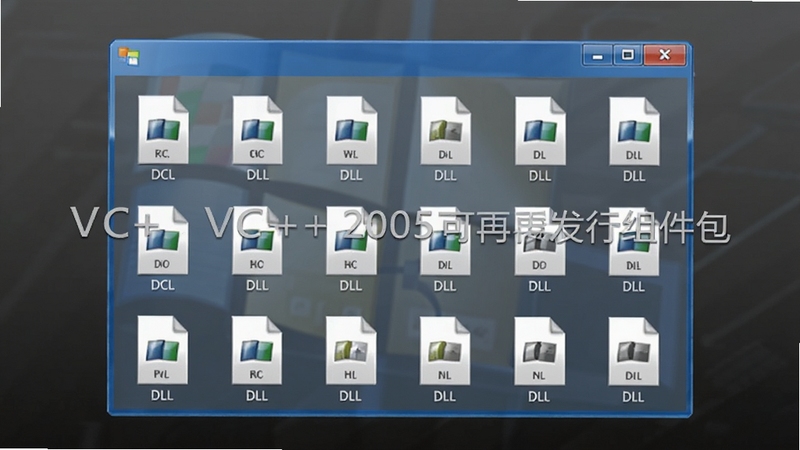
Task: Select the HL DLL file icon
Action: click(x=351, y=351)
